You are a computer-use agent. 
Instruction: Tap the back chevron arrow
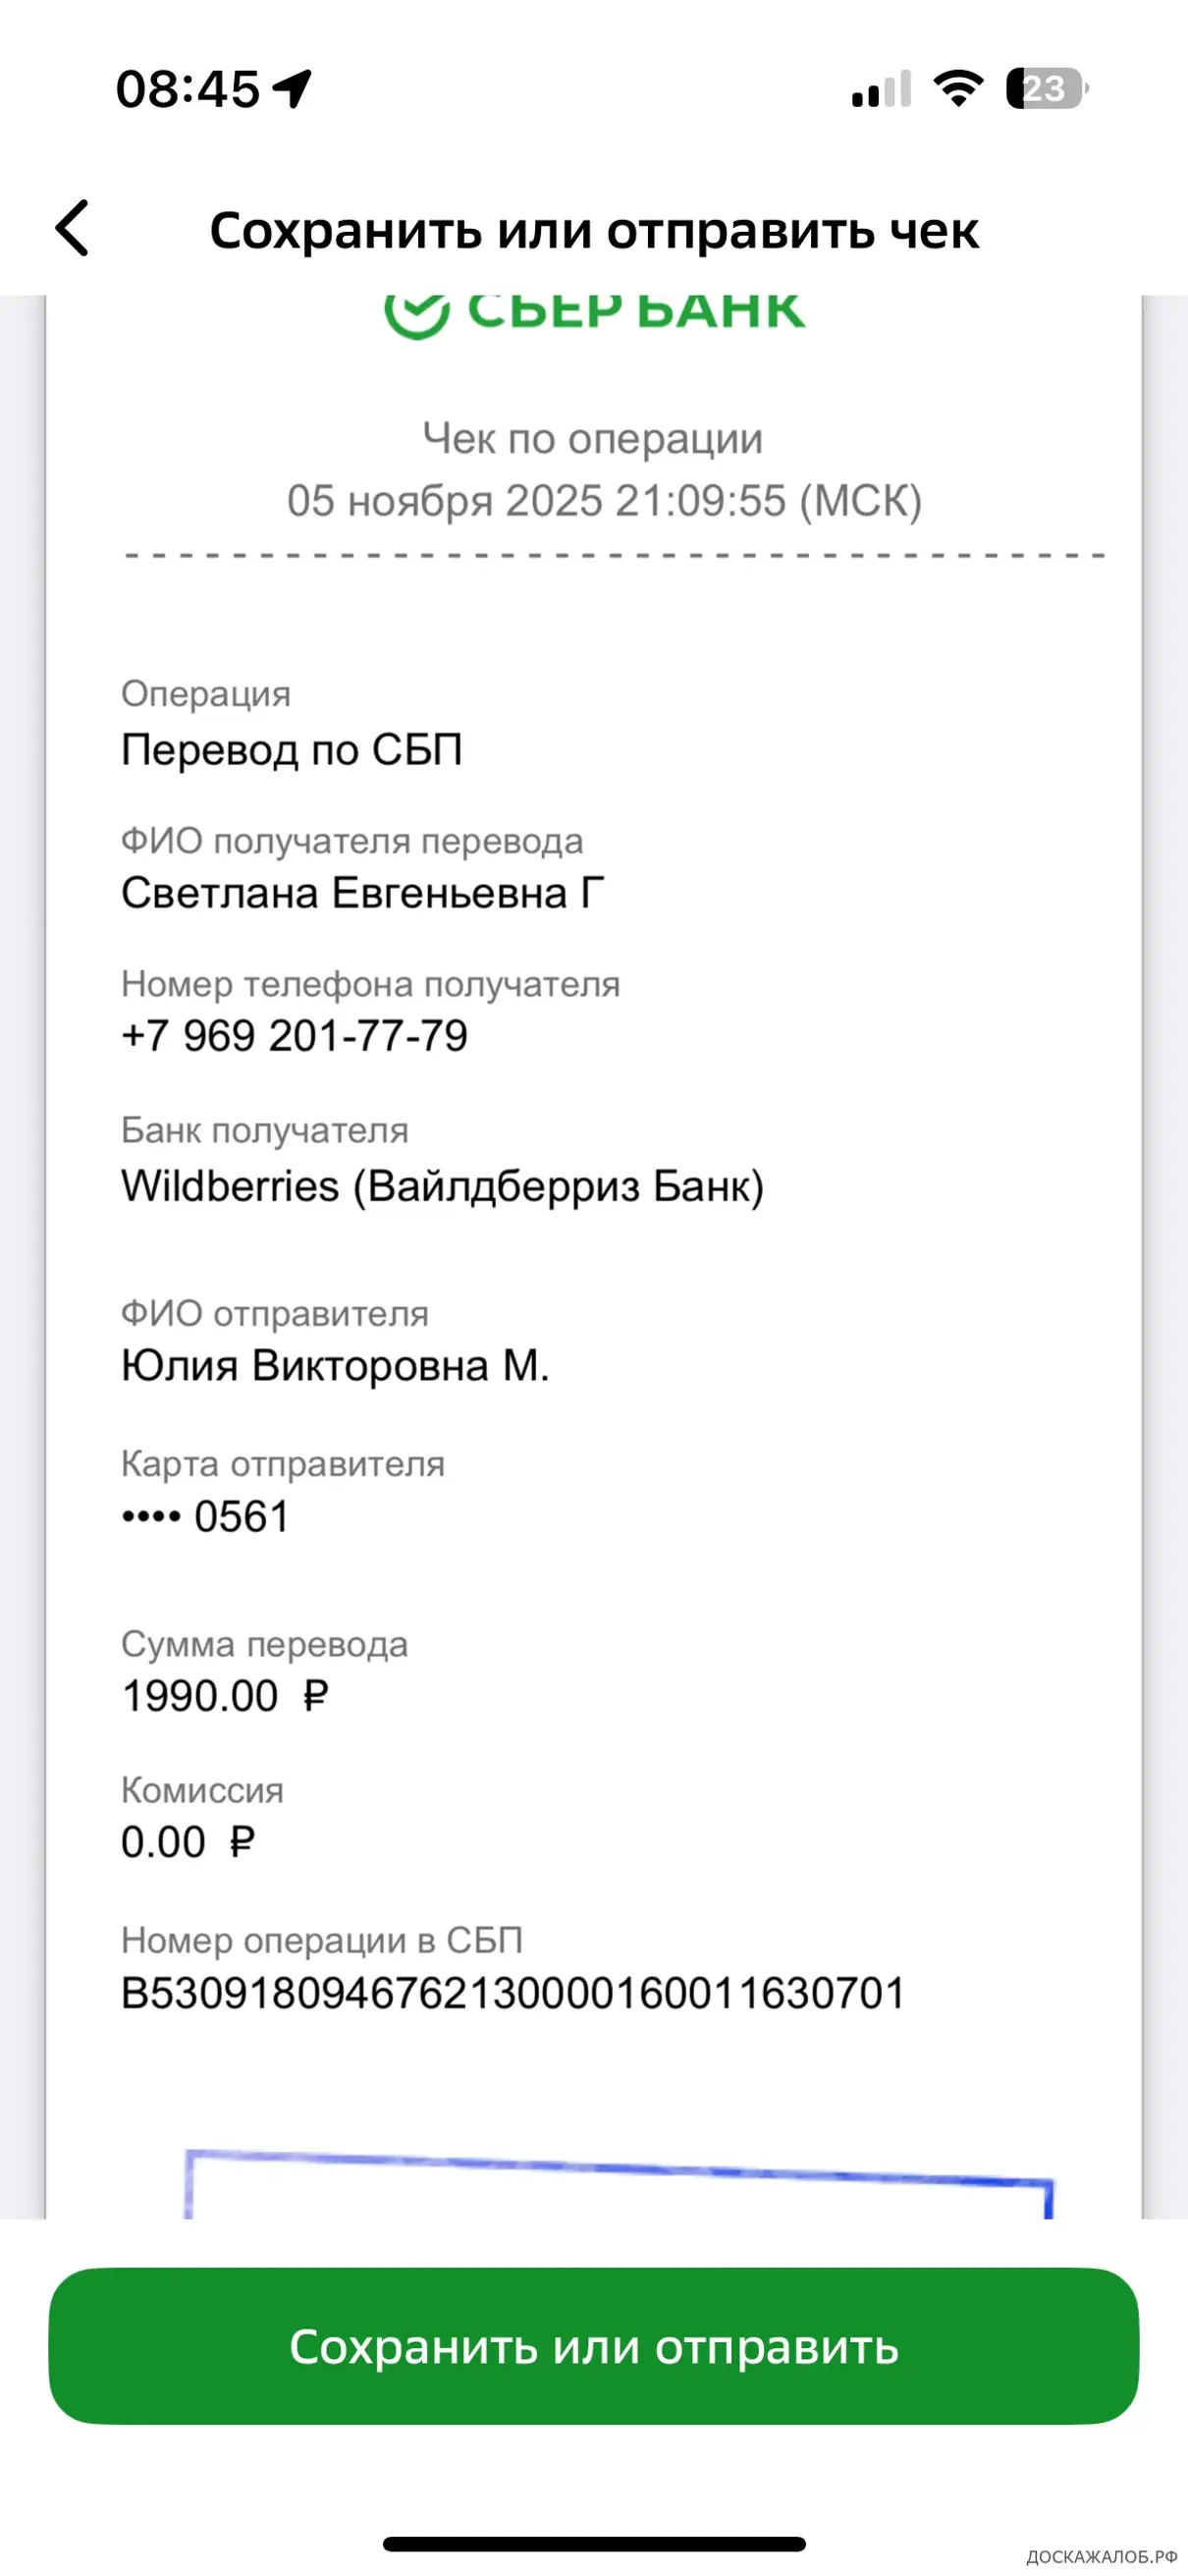[x=72, y=229]
